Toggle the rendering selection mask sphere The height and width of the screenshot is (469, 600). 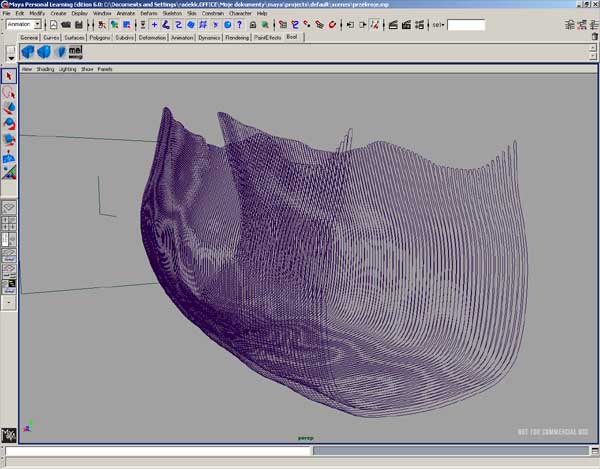point(228,25)
